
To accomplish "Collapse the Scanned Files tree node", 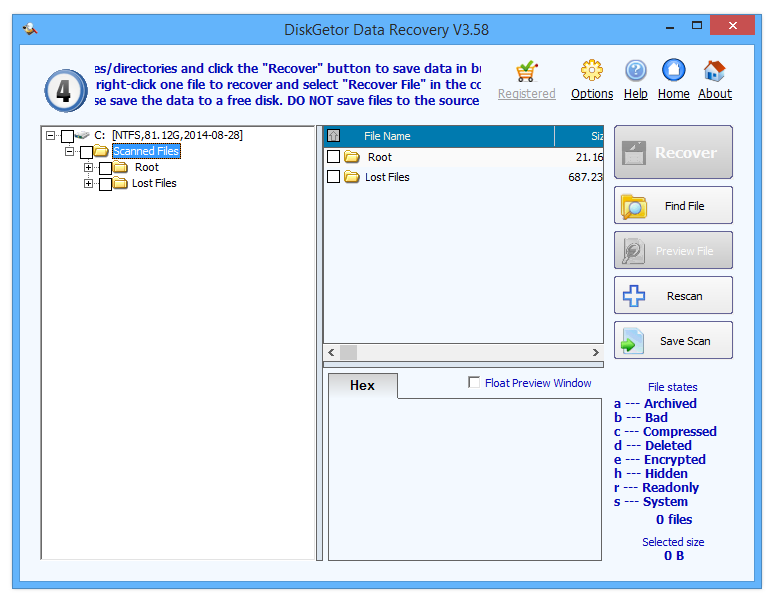I will 69,151.
